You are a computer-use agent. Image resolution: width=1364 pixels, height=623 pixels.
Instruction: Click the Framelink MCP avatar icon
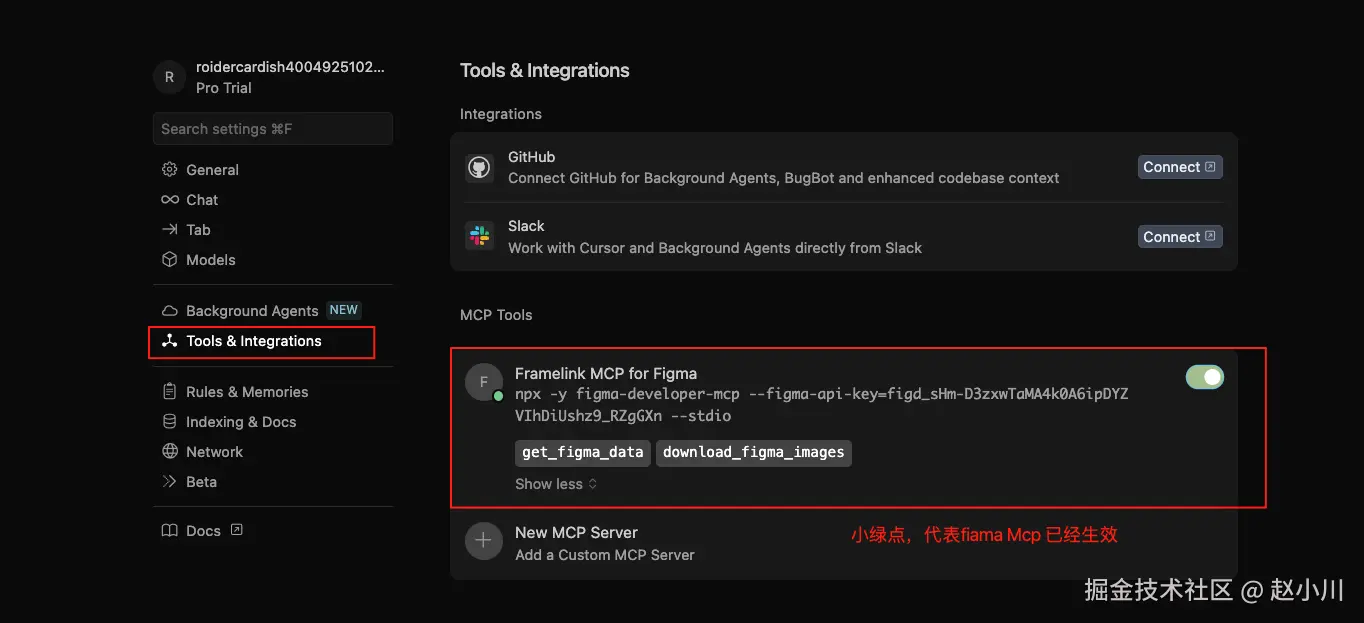pos(484,382)
